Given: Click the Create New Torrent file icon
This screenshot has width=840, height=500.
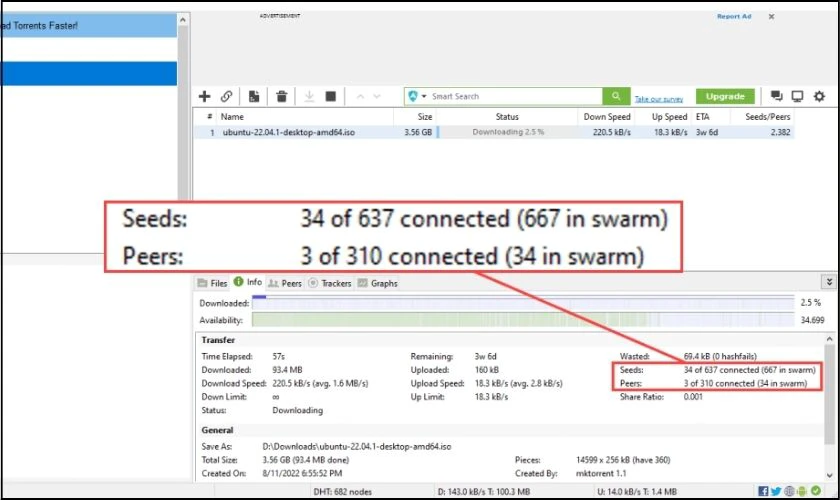Looking at the screenshot, I should [x=254, y=96].
